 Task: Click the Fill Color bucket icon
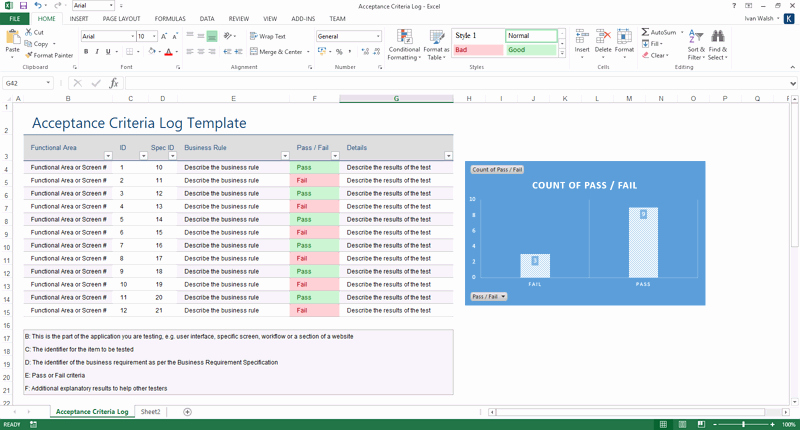[x=152, y=52]
